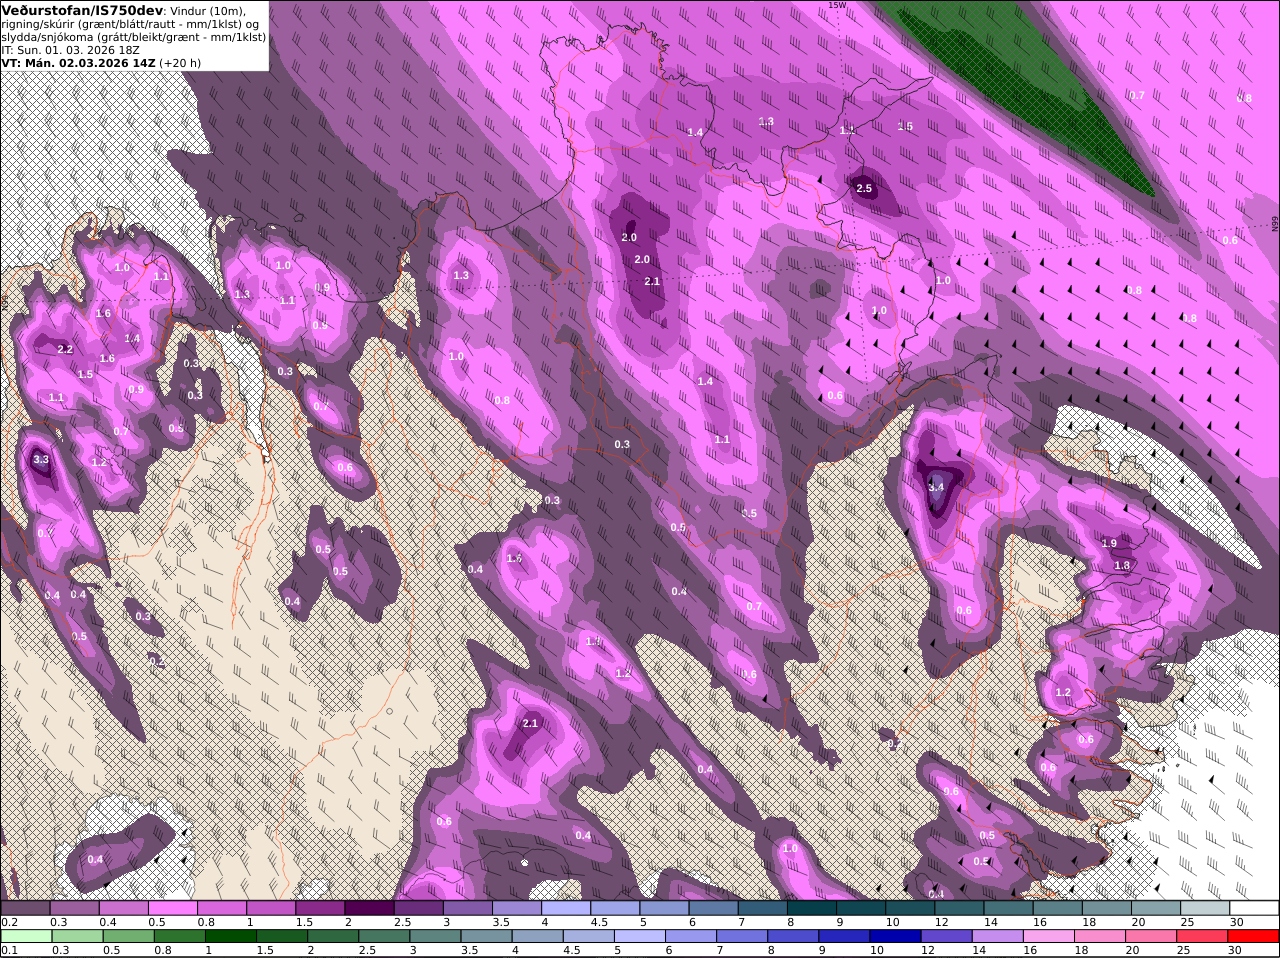The height and width of the screenshot is (958, 1280).
Task: Click the 3.3 value label near west coast
Action: click(x=41, y=460)
